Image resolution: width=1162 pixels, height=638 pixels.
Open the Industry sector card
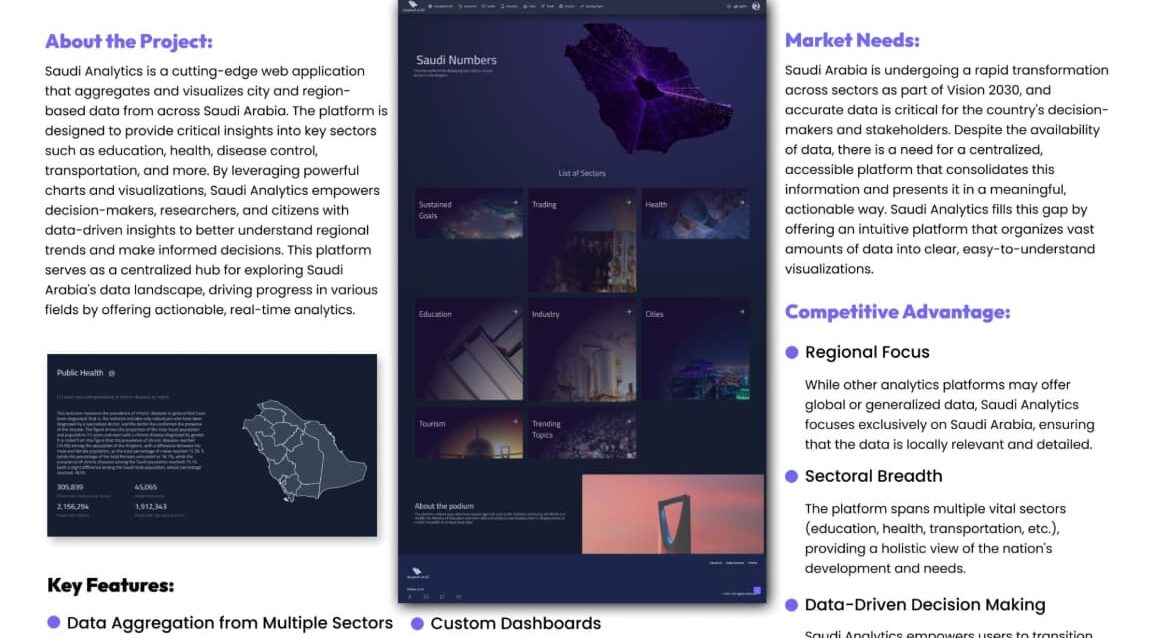tap(582, 349)
